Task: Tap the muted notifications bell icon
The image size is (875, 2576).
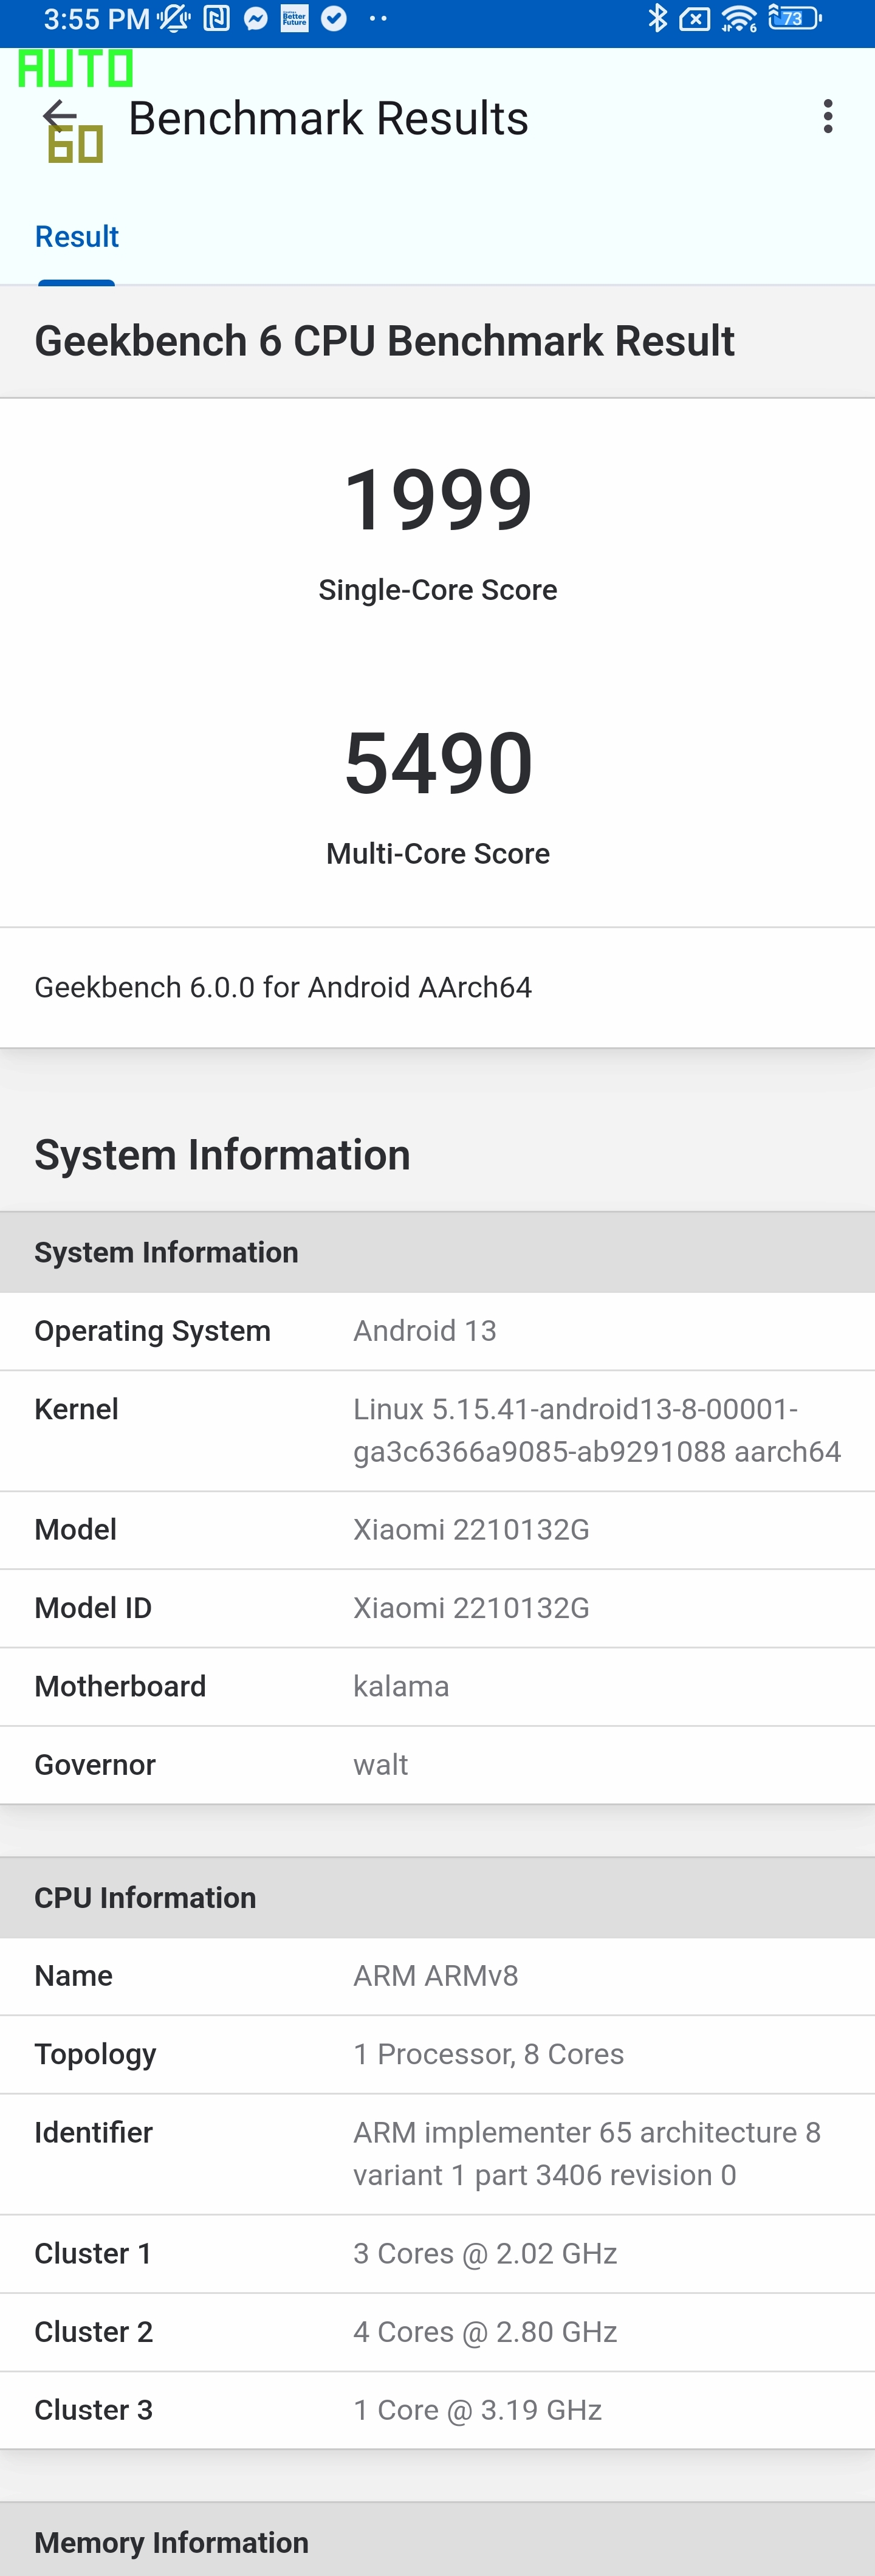Action: pos(173,19)
